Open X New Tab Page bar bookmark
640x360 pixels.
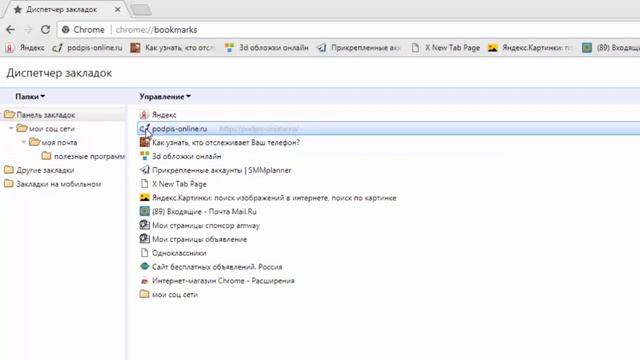coord(446,48)
